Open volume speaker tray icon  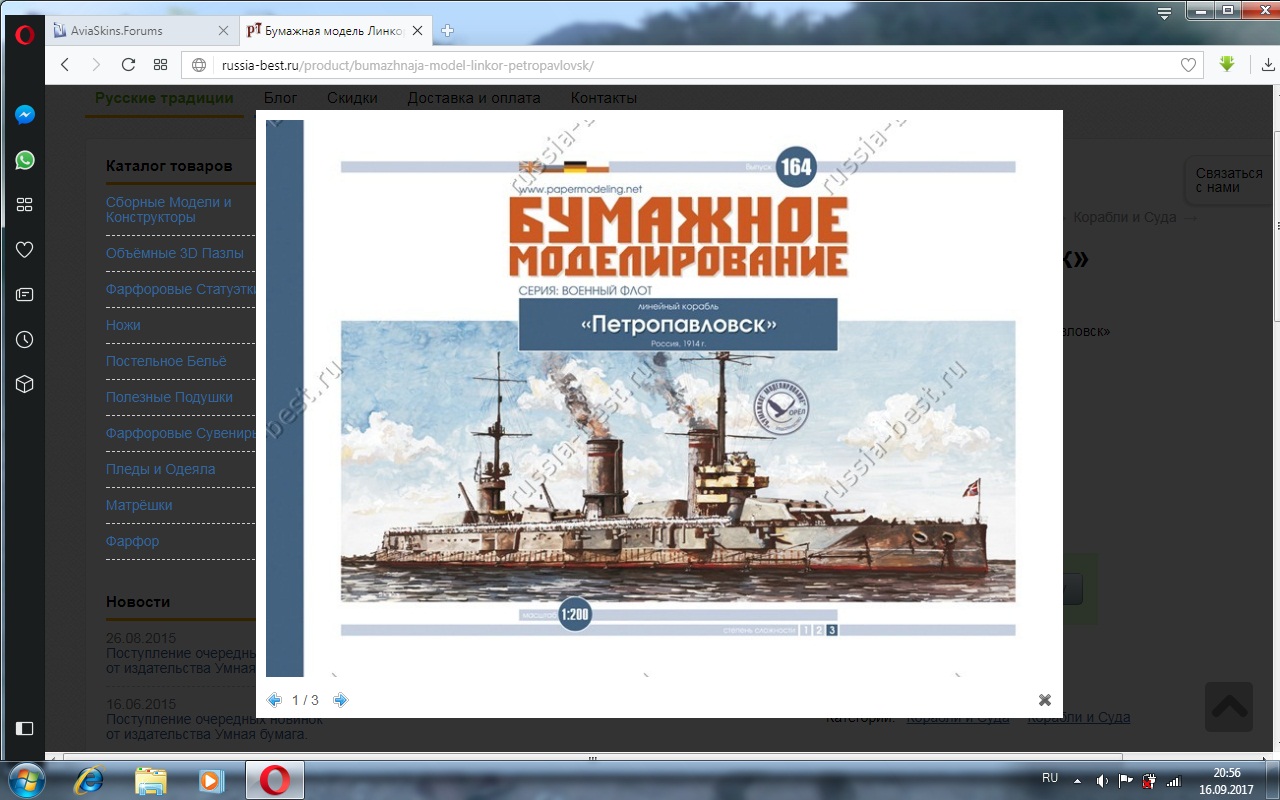[x=1102, y=781]
